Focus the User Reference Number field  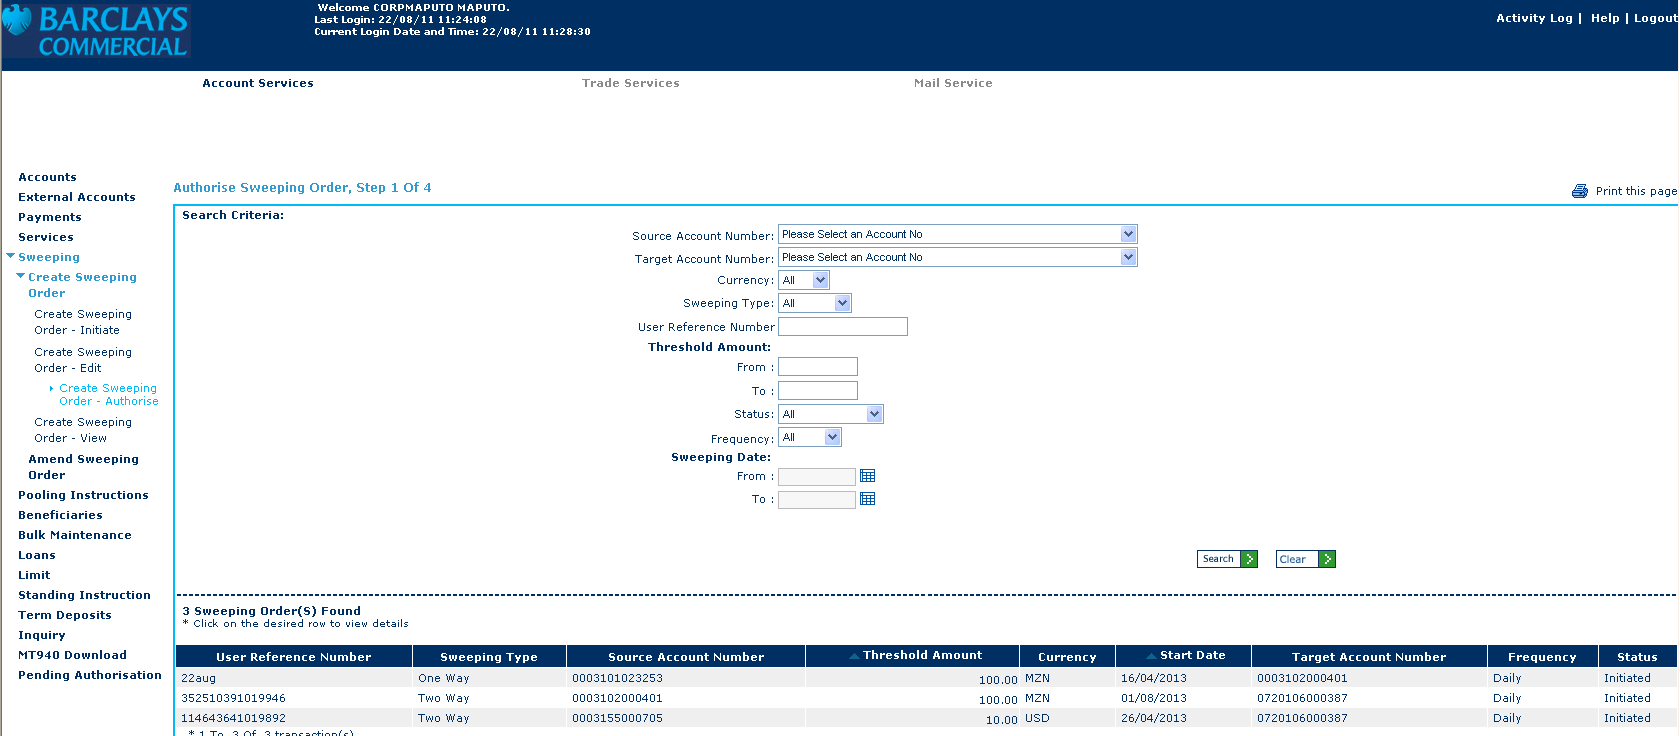coord(843,326)
